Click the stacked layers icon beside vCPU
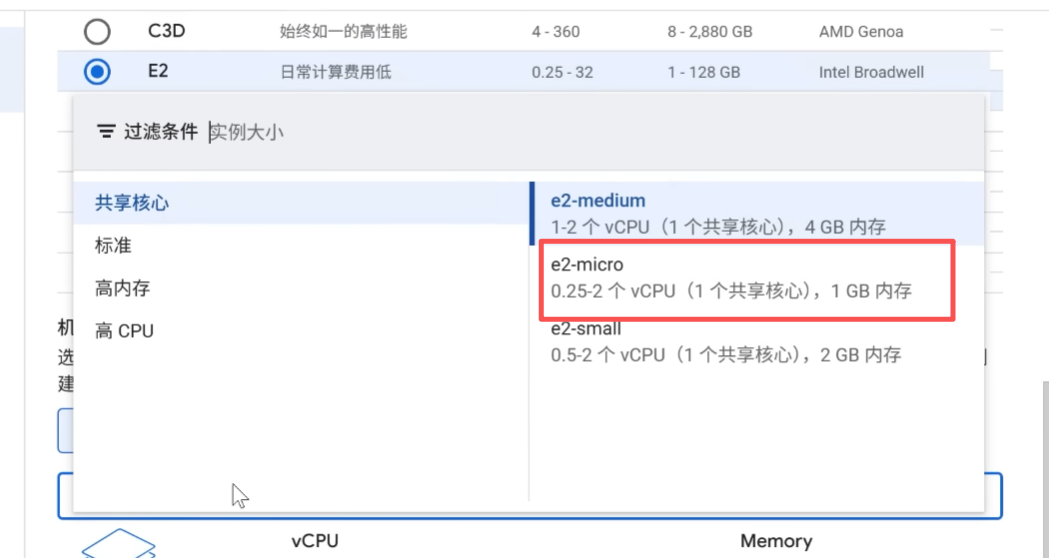Screen dimensions: 1049x558 click(x=118, y=544)
